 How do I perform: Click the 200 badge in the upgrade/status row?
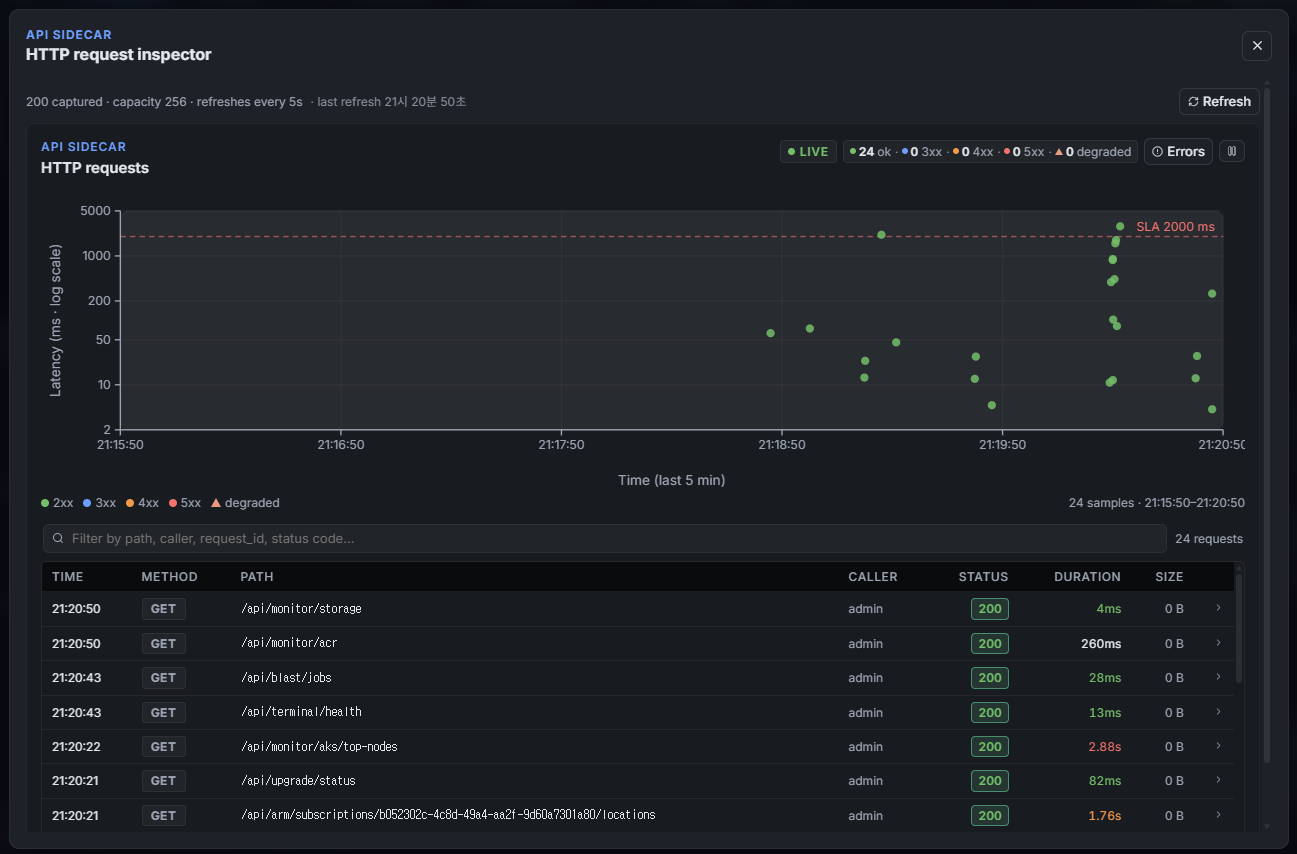click(990, 781)
